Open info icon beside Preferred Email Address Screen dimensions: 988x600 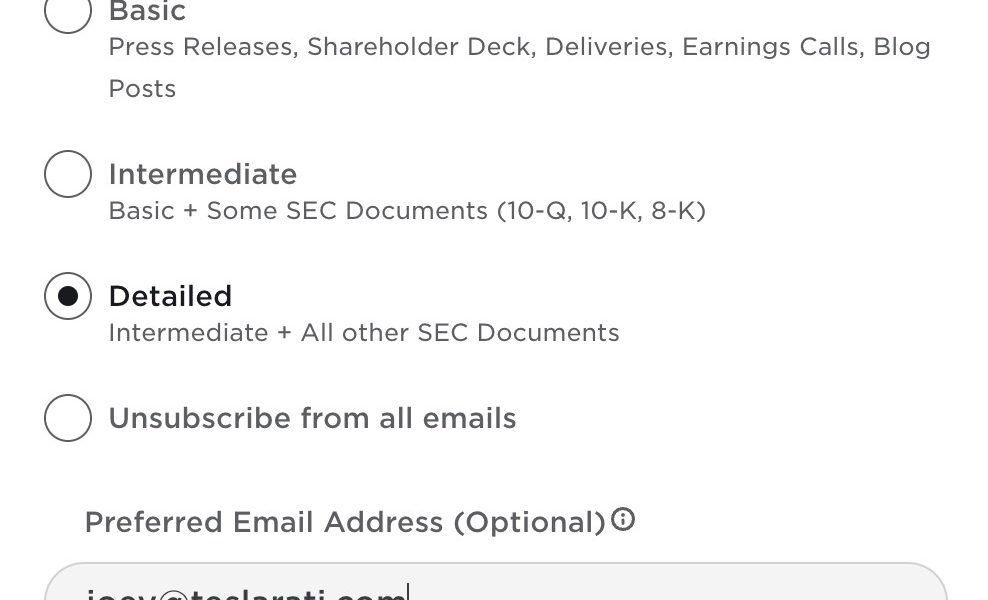pos(623,519)
